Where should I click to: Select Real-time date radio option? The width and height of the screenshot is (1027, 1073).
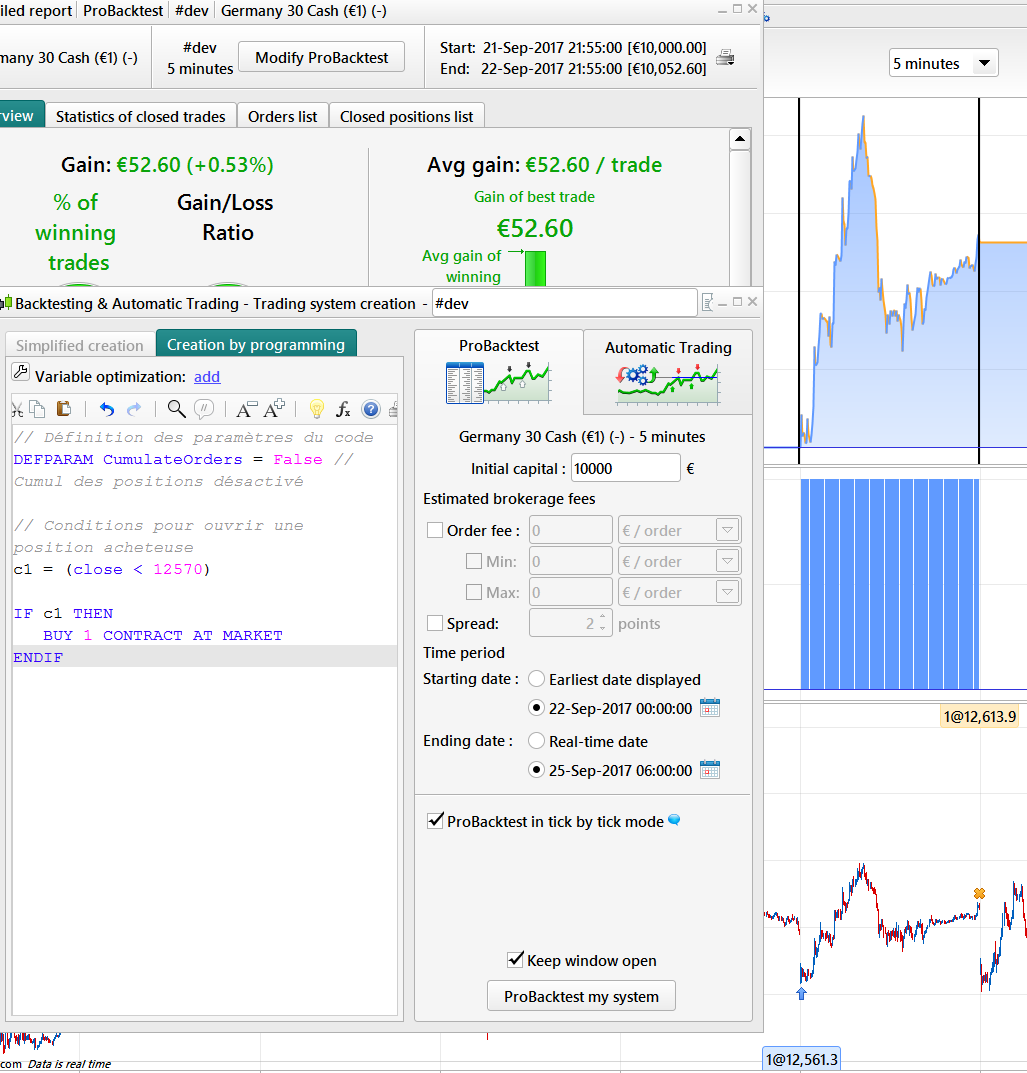tap(536, 741)
